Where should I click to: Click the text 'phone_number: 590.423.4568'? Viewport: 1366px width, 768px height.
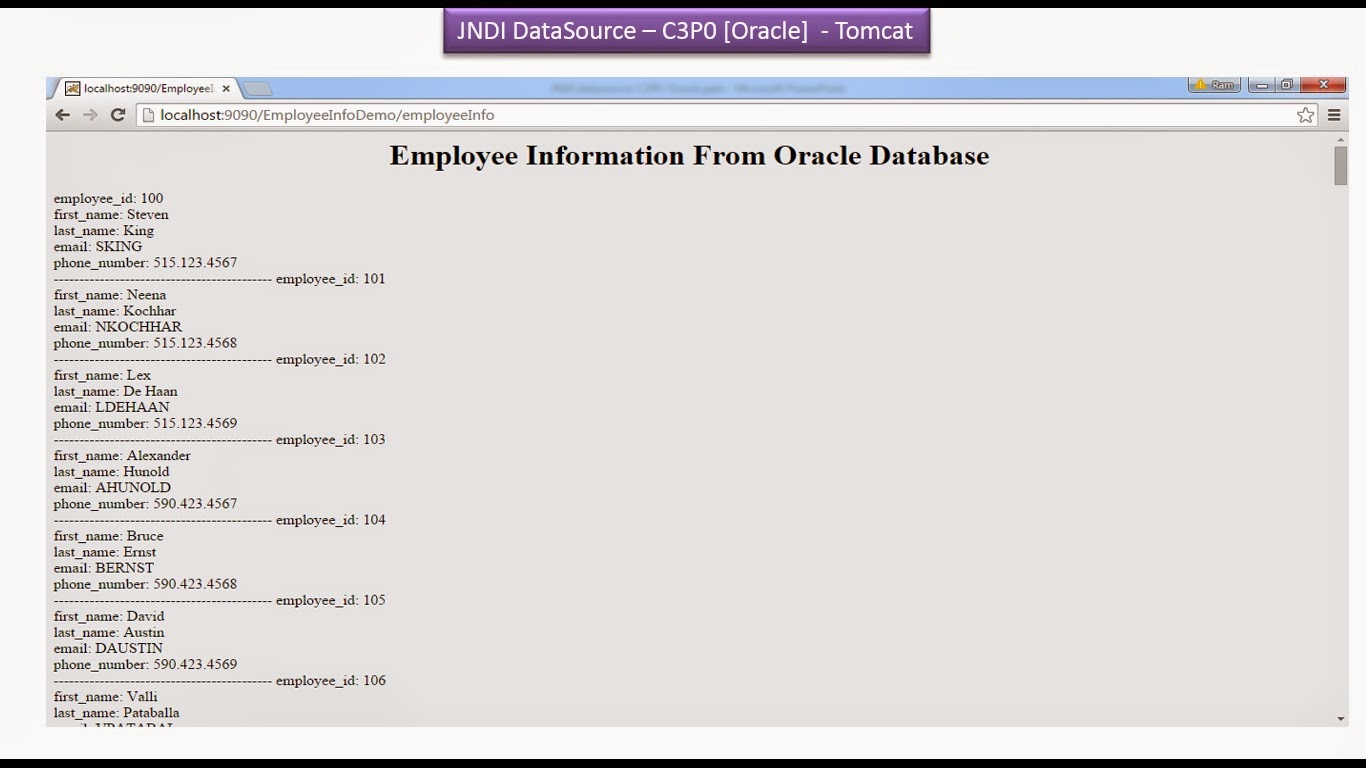pos(145,582)
